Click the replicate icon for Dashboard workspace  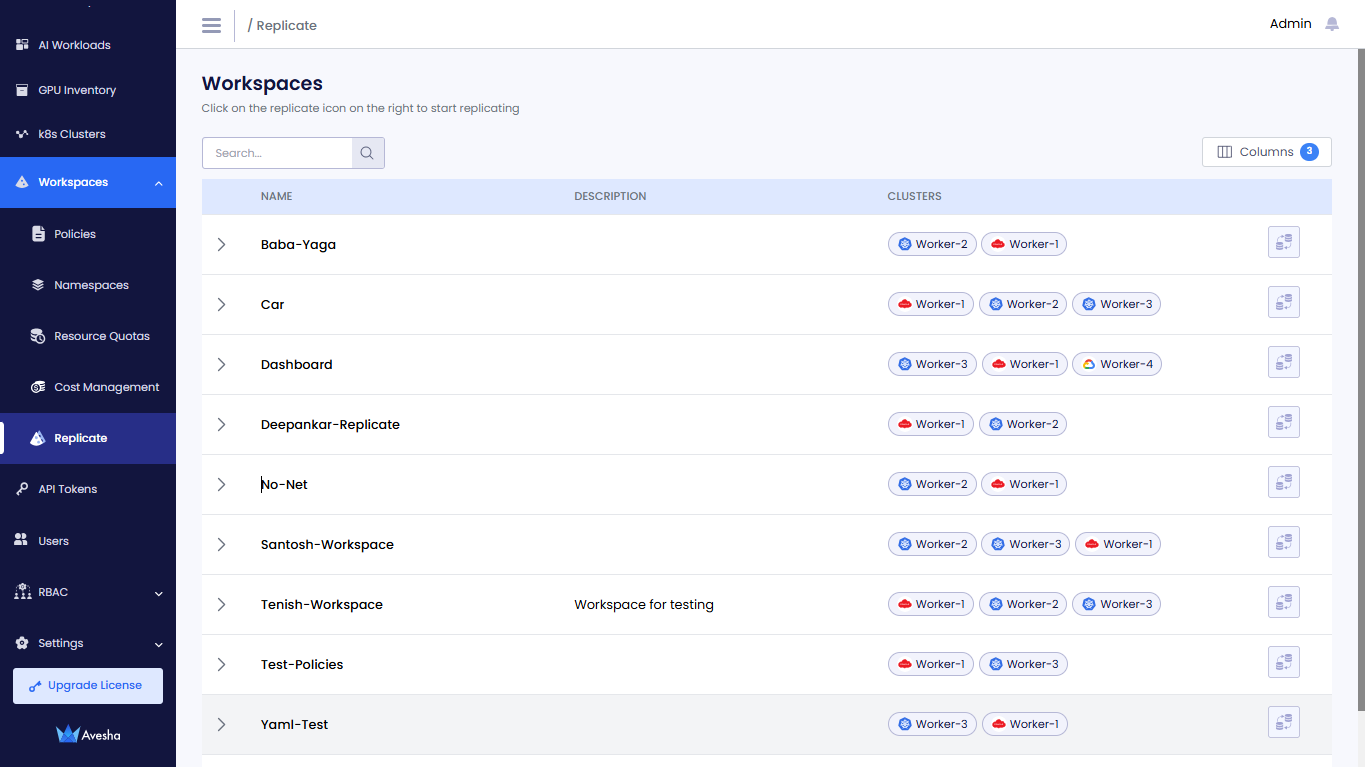(1283, 362)
